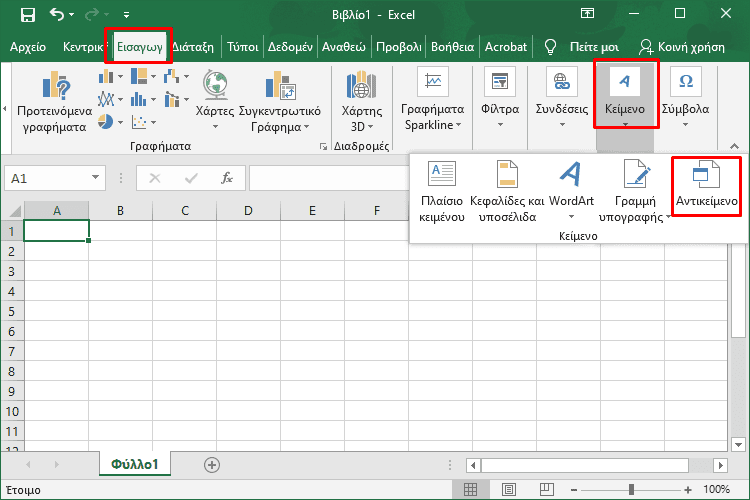
Task: Adjust the zoom slider handle
Action: (631, 489)
